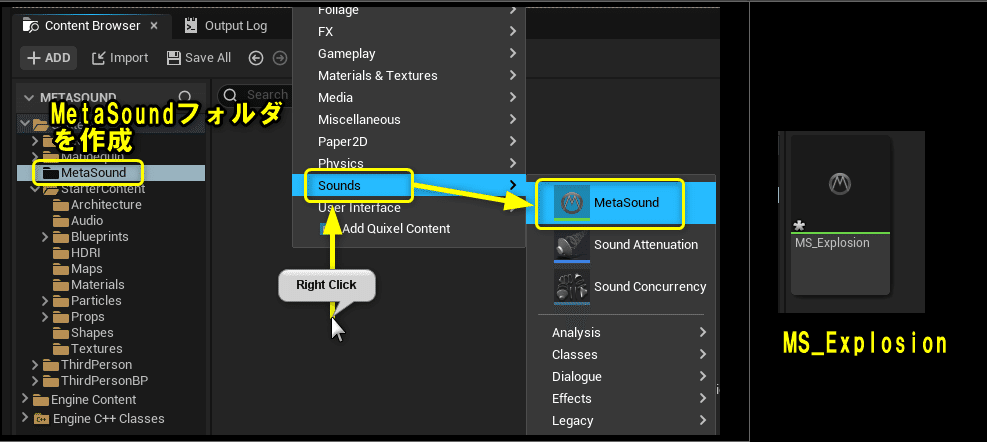Click the folder icon of Architecture

point(61,205)
